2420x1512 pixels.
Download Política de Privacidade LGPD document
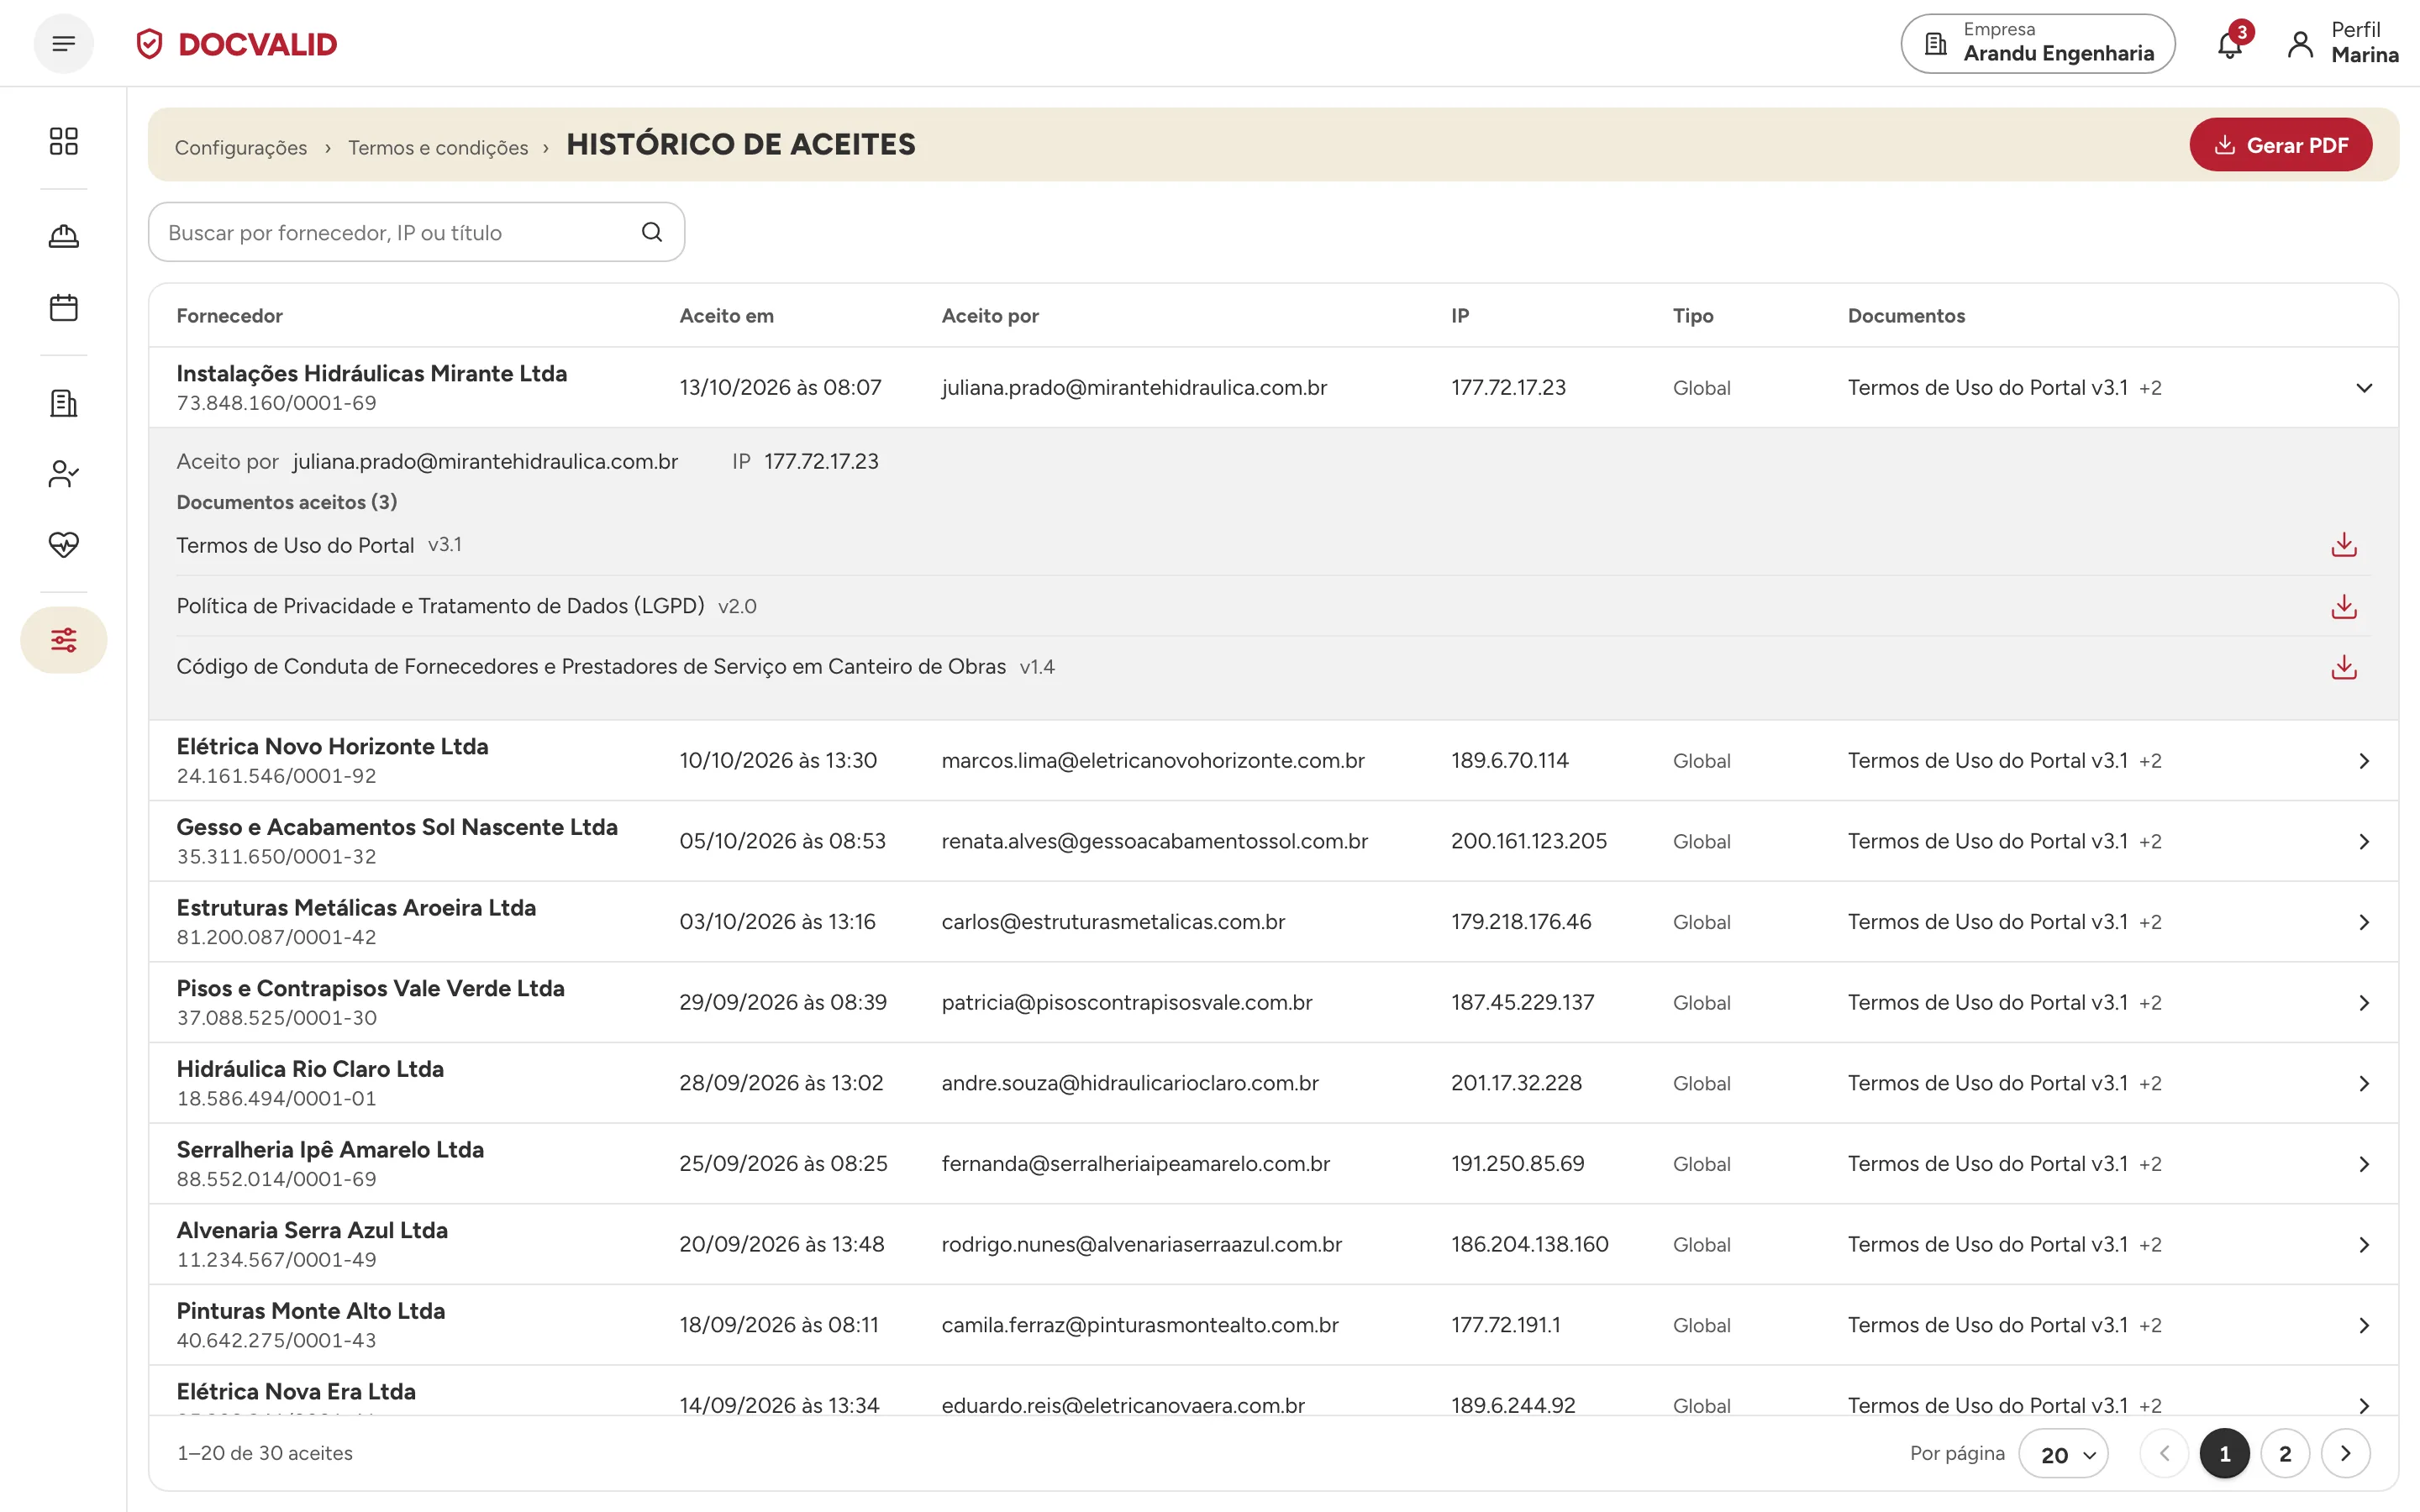(x=2344, y=606)
